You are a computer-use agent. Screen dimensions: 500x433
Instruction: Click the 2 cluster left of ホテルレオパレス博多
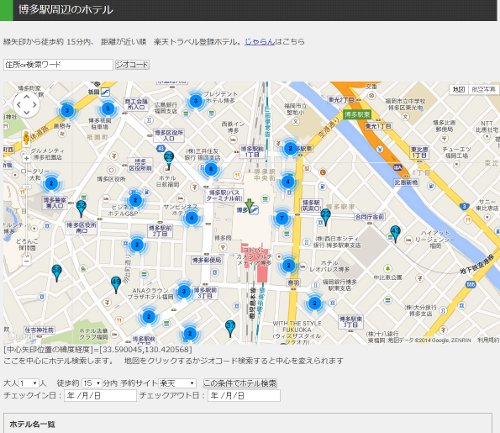coord(288,265)
